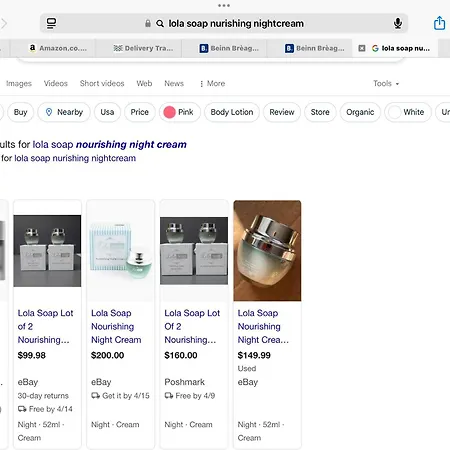Open $200.00 Lola Soap Night Cream thumbnail

[x=120, y=251]
